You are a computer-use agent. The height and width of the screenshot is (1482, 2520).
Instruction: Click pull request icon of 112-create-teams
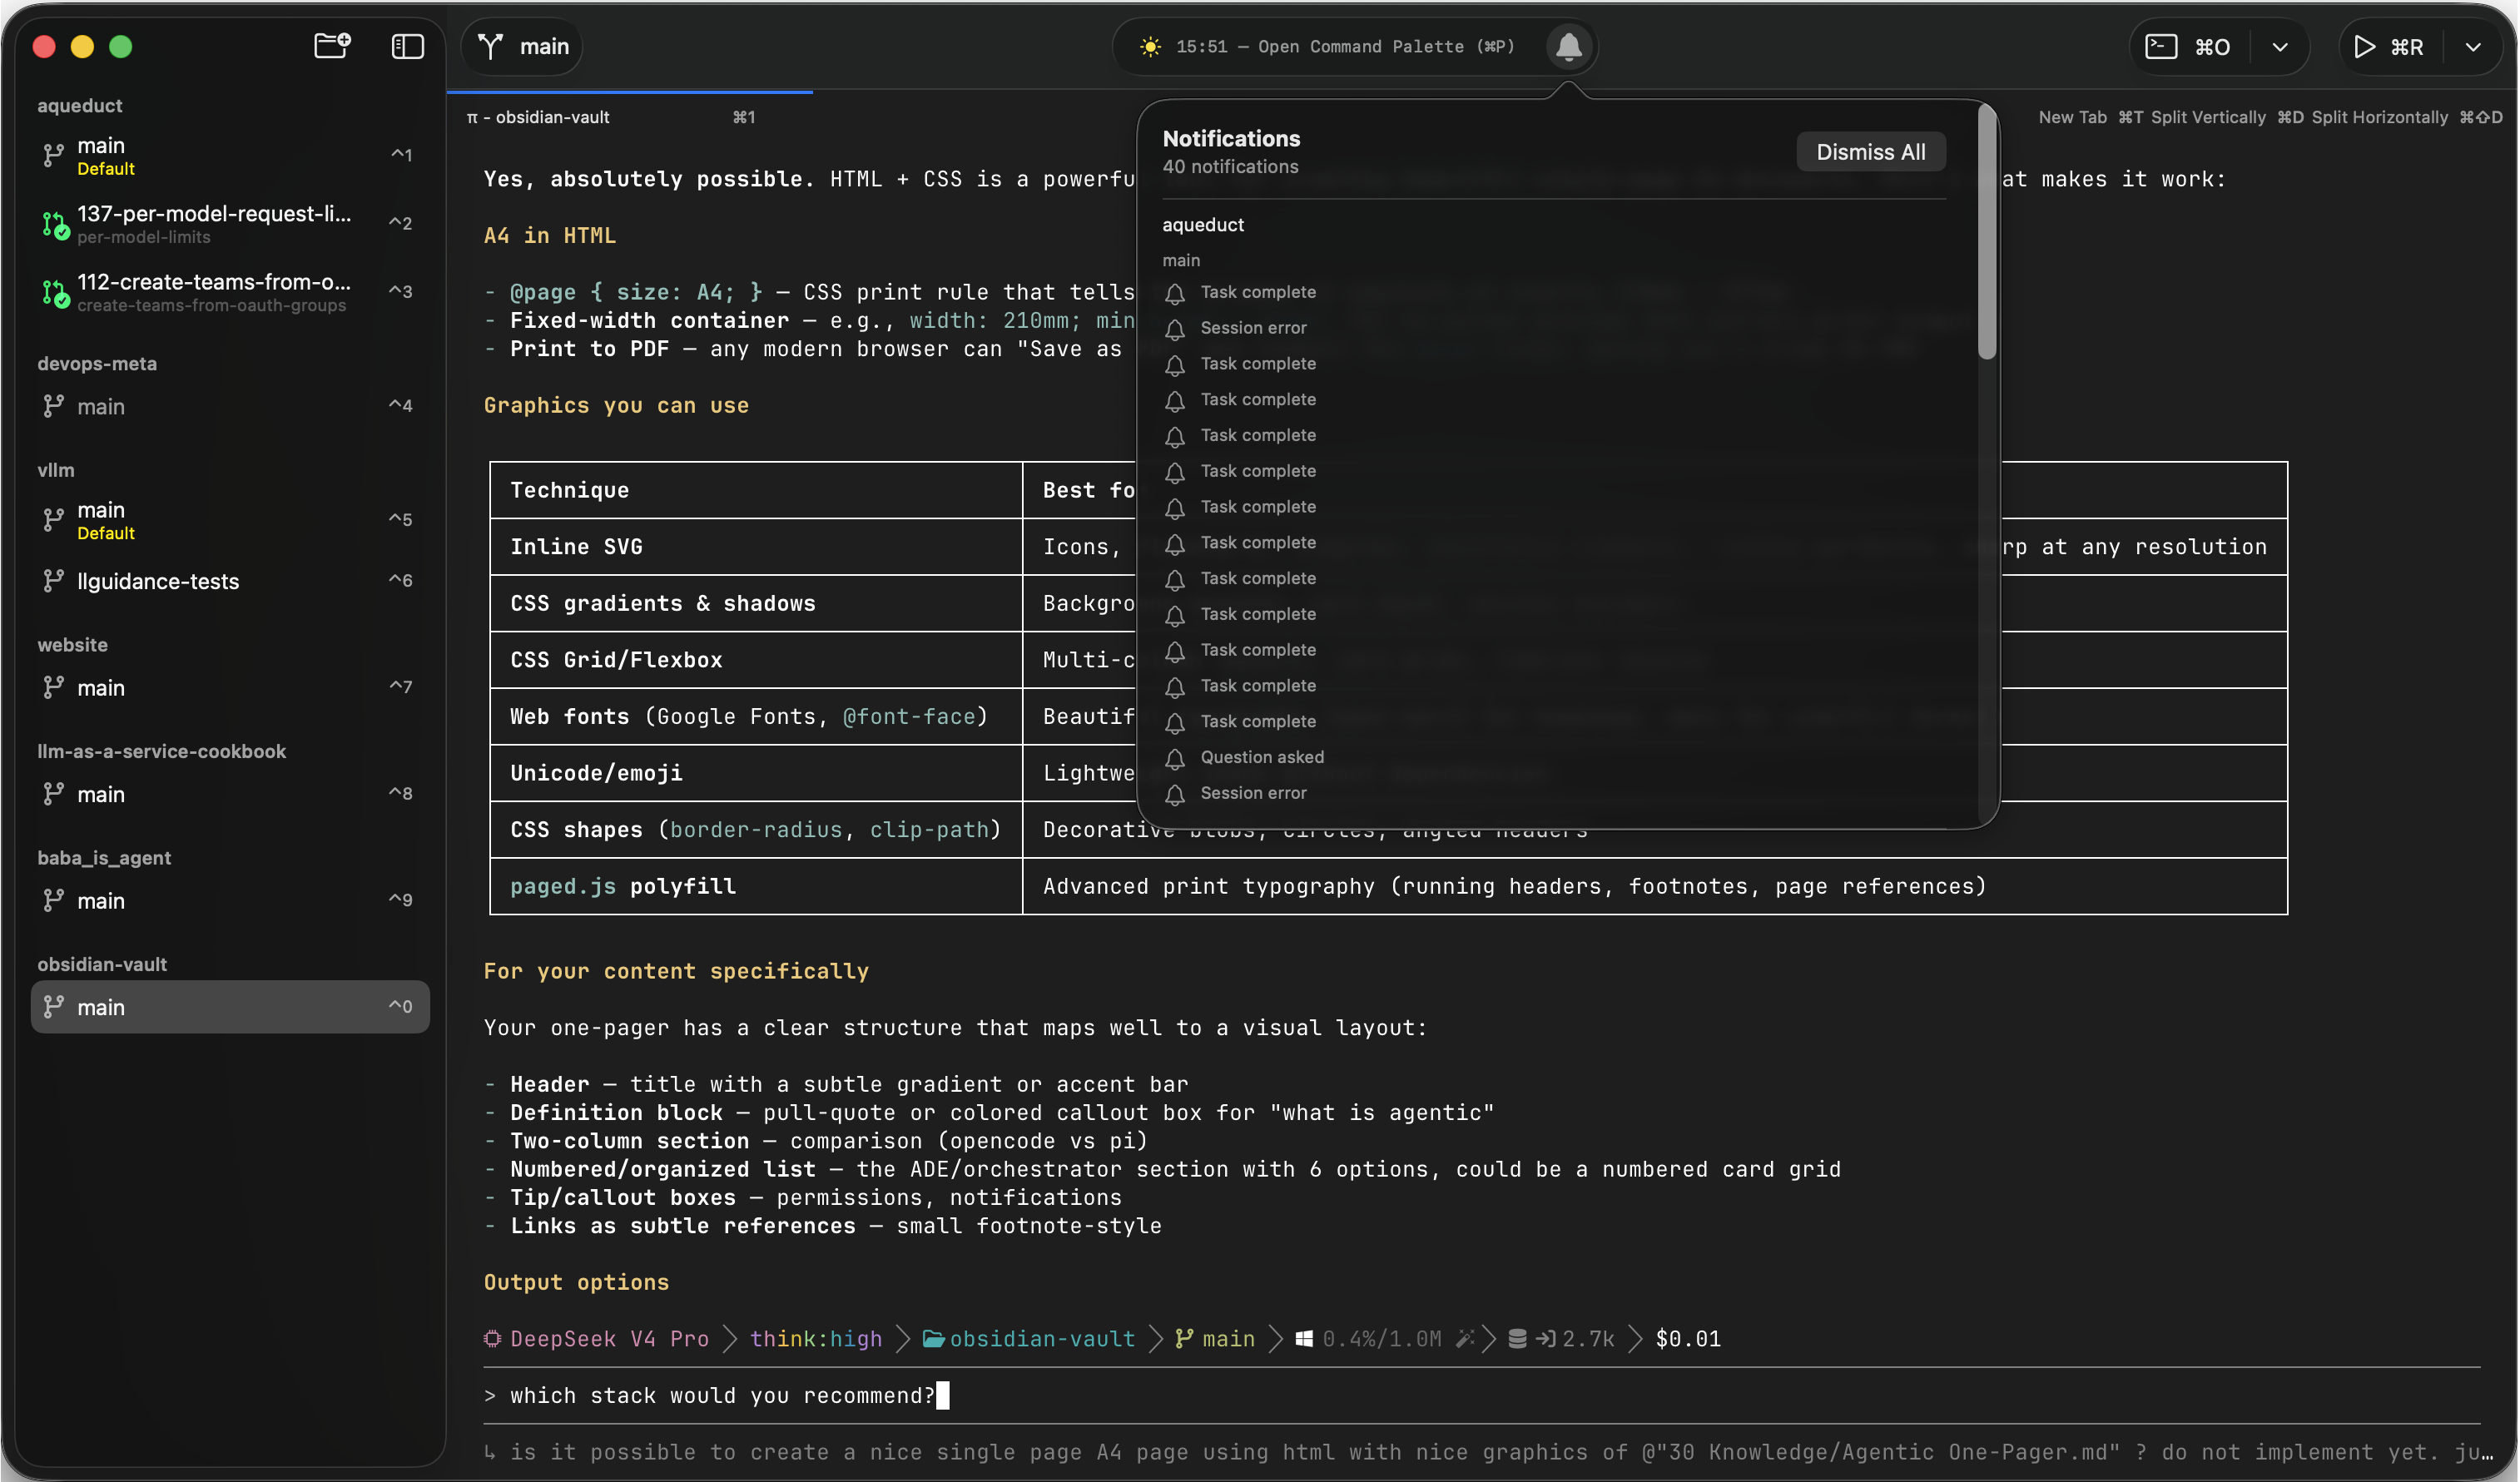click(54, 294)
